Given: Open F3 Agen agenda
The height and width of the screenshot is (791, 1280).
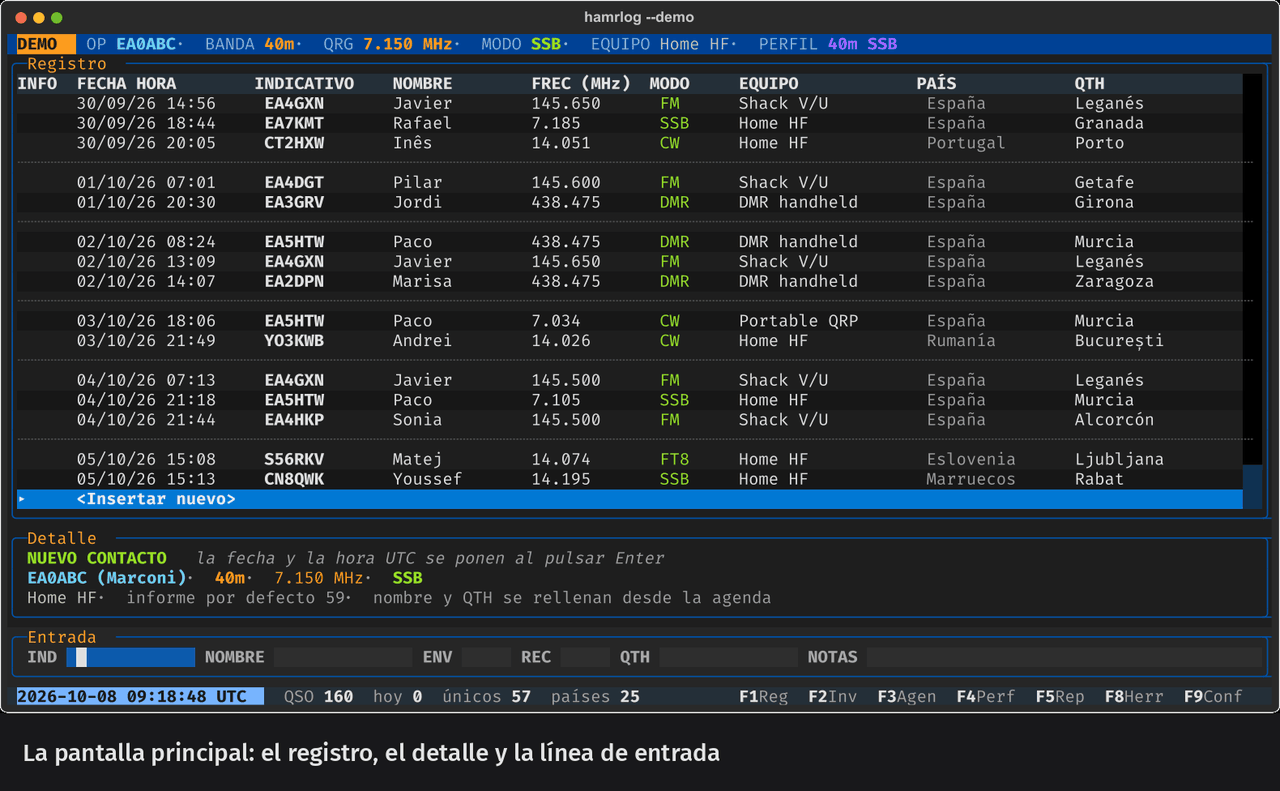Looking at the screenshot, I should pyautogui.click(x=906, y=696).
